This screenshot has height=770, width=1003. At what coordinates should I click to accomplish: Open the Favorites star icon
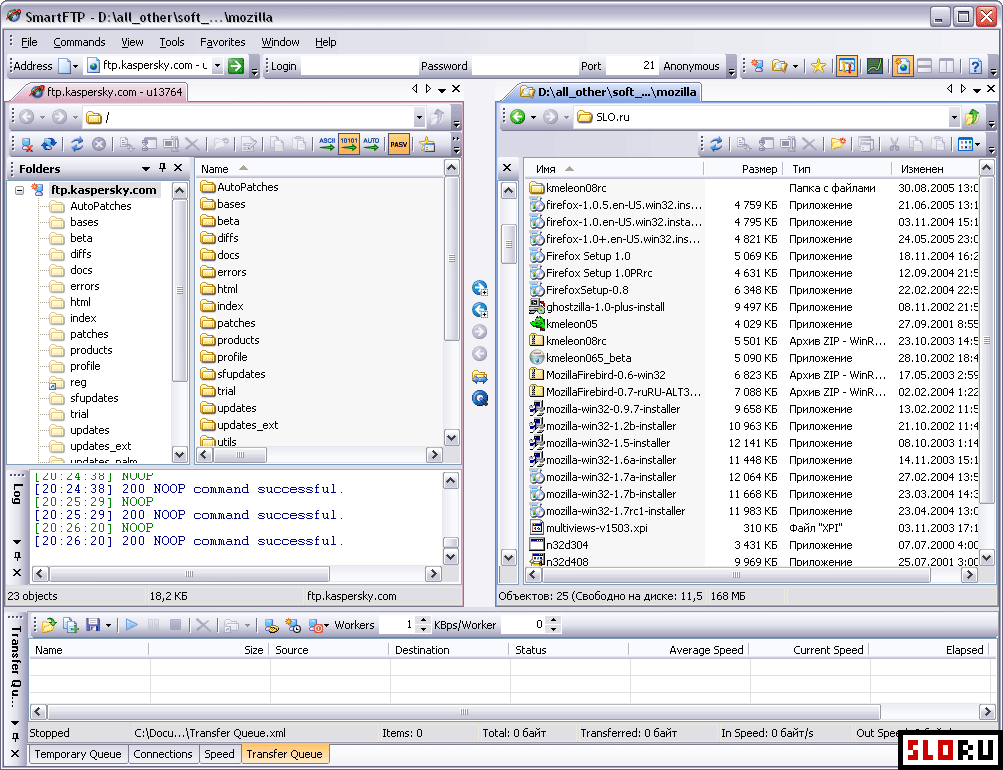818,66
